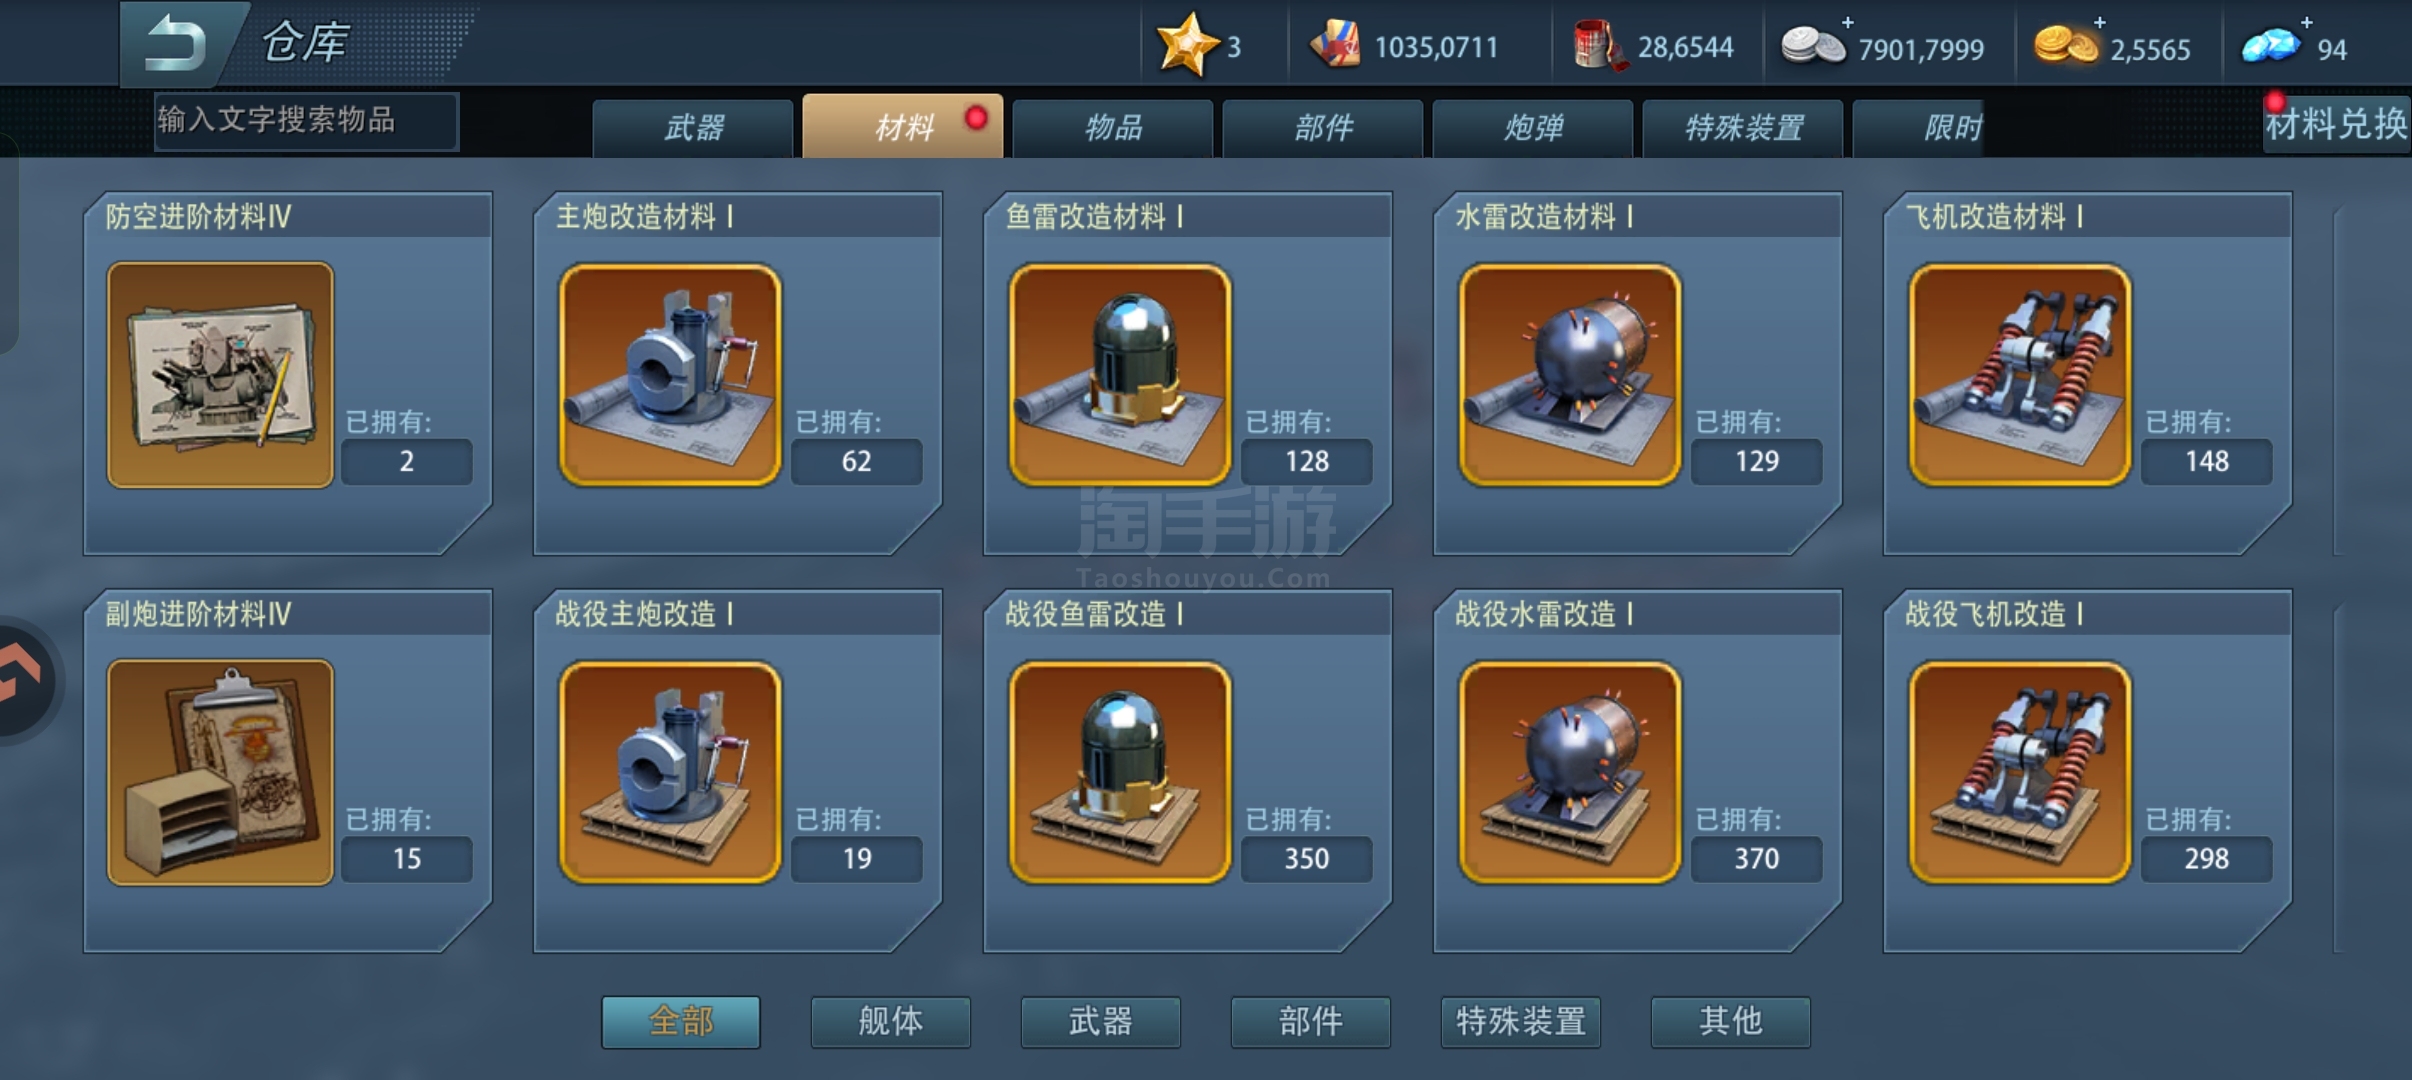Select the 全部 filter button
Screen dimensions: 2412x1080
coord(680,1021)
